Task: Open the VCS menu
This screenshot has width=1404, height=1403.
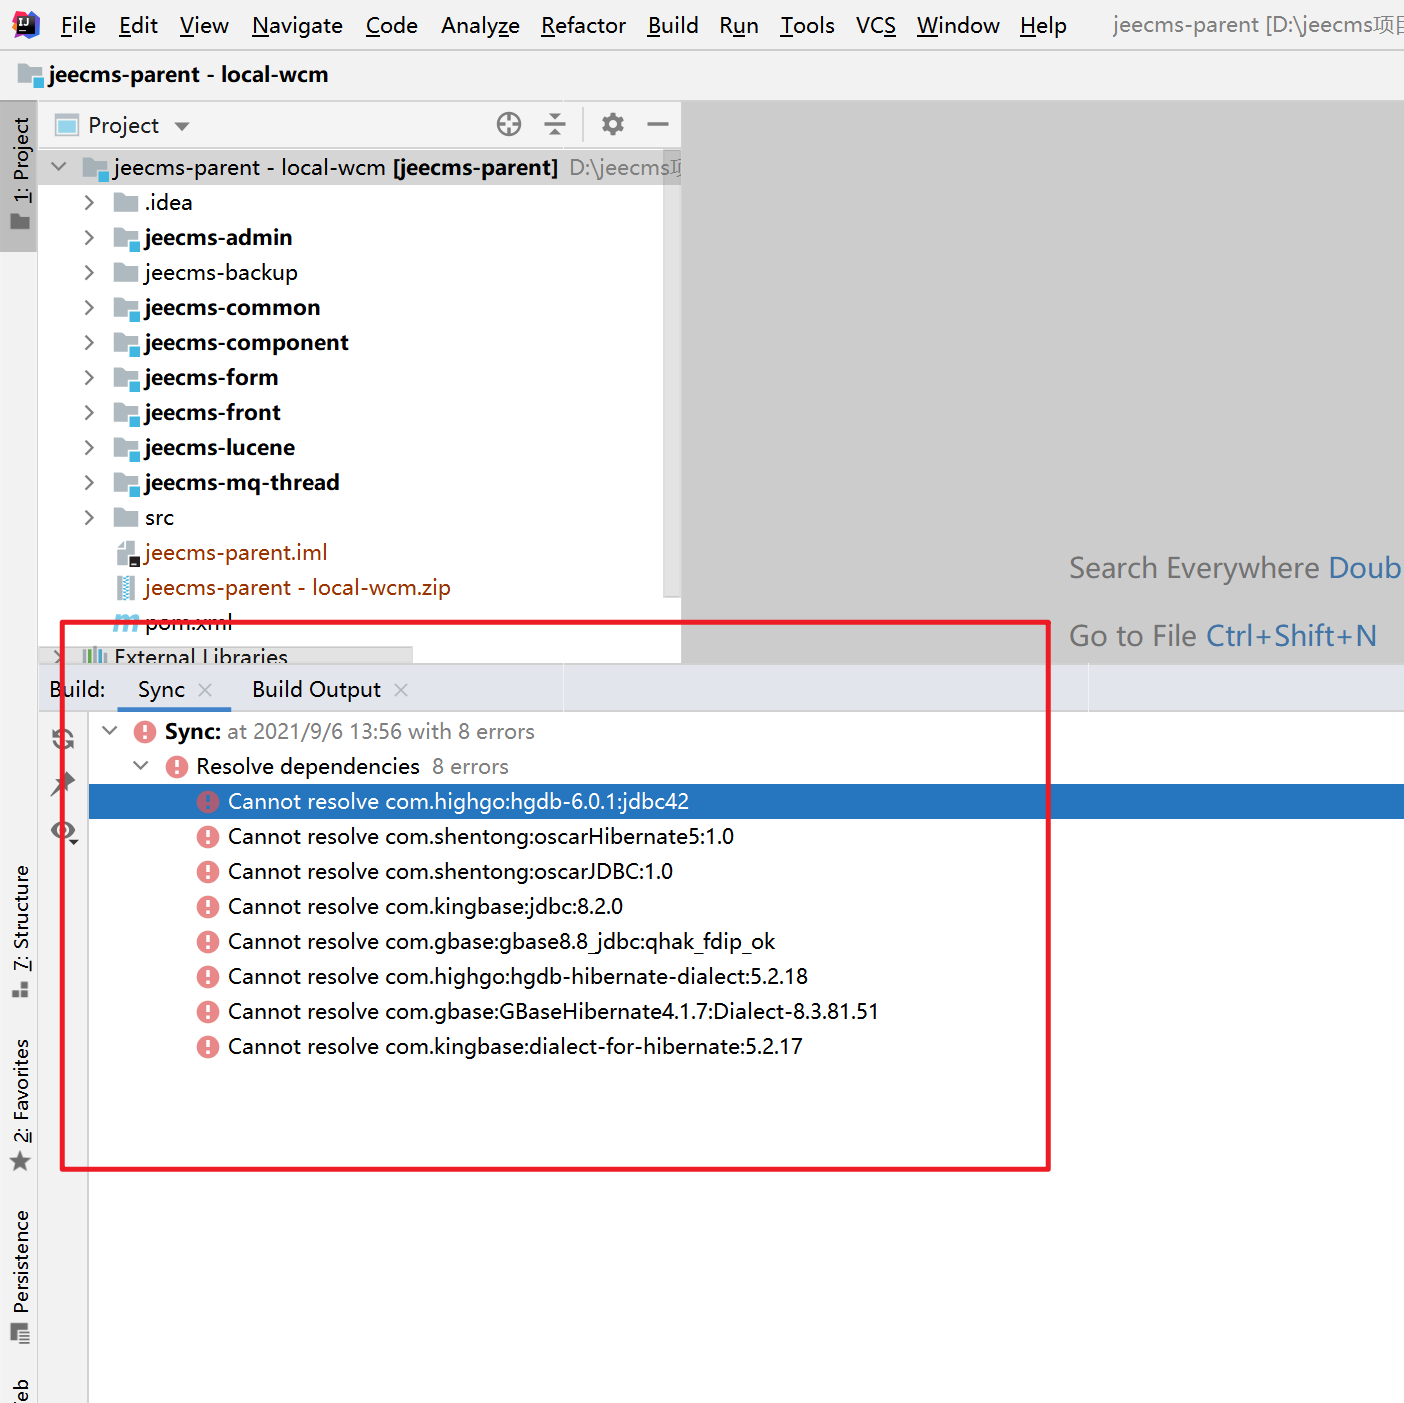Action: pyautogui.click(x=876, y=25)
